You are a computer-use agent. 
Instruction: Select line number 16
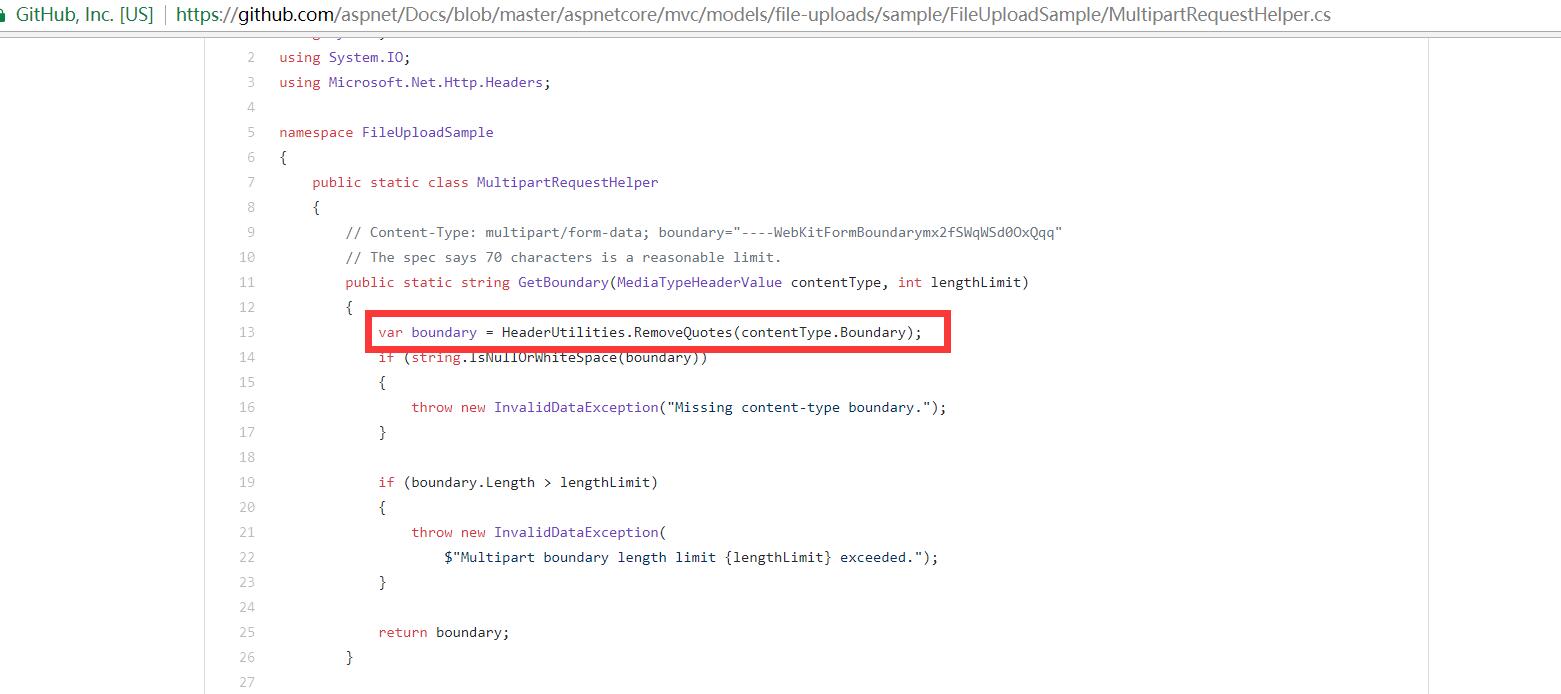(247, 407)
